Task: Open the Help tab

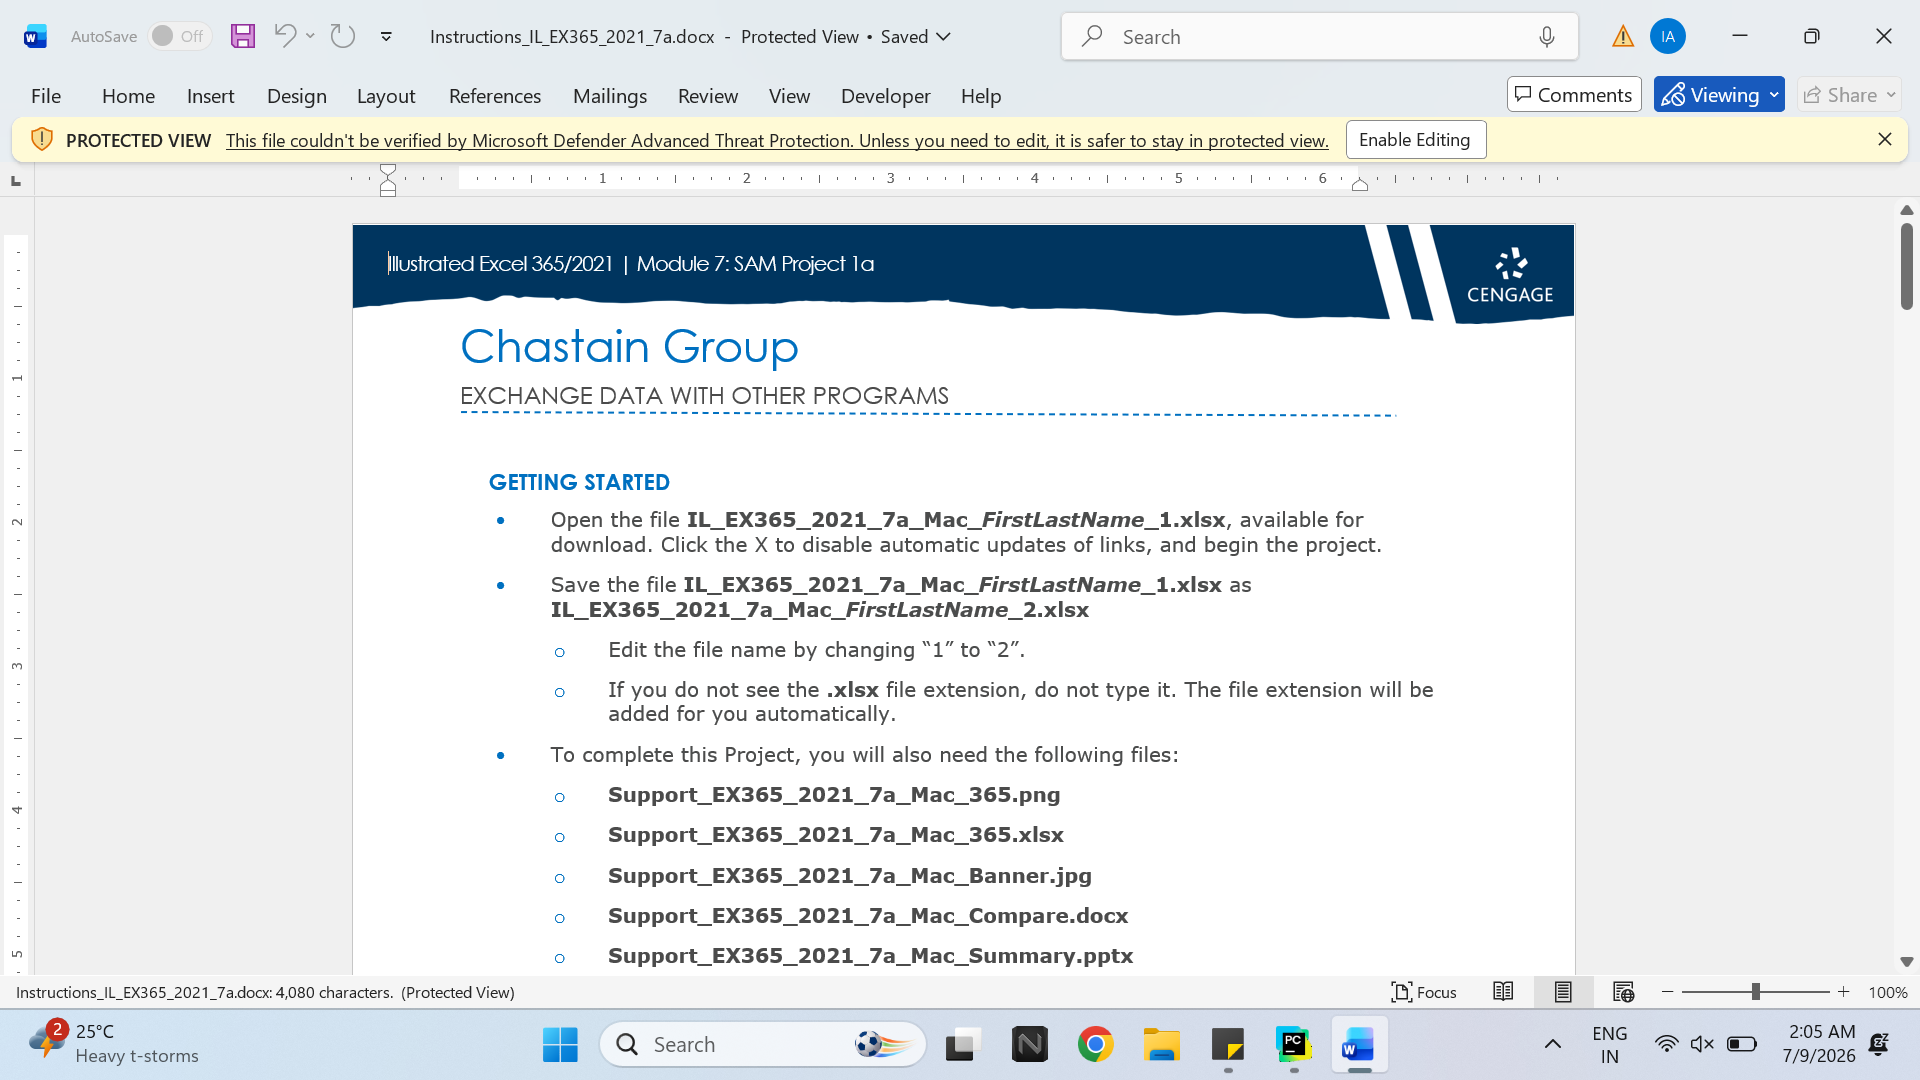Action: point(981,96)
